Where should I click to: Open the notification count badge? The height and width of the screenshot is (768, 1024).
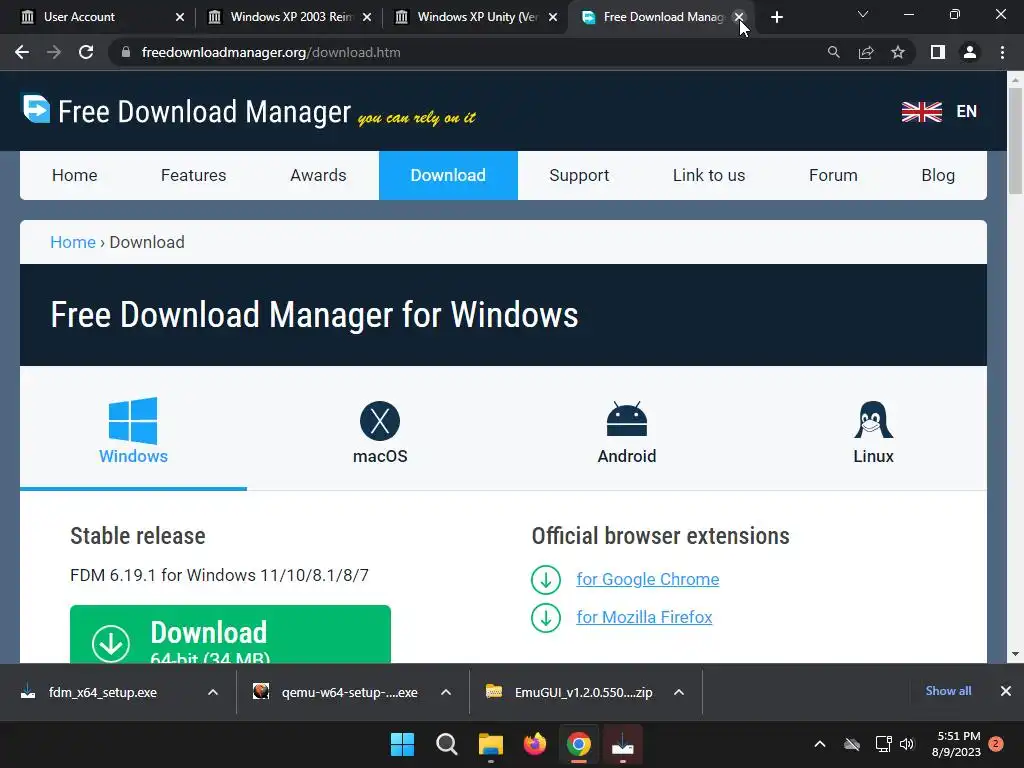pos(996,743)
